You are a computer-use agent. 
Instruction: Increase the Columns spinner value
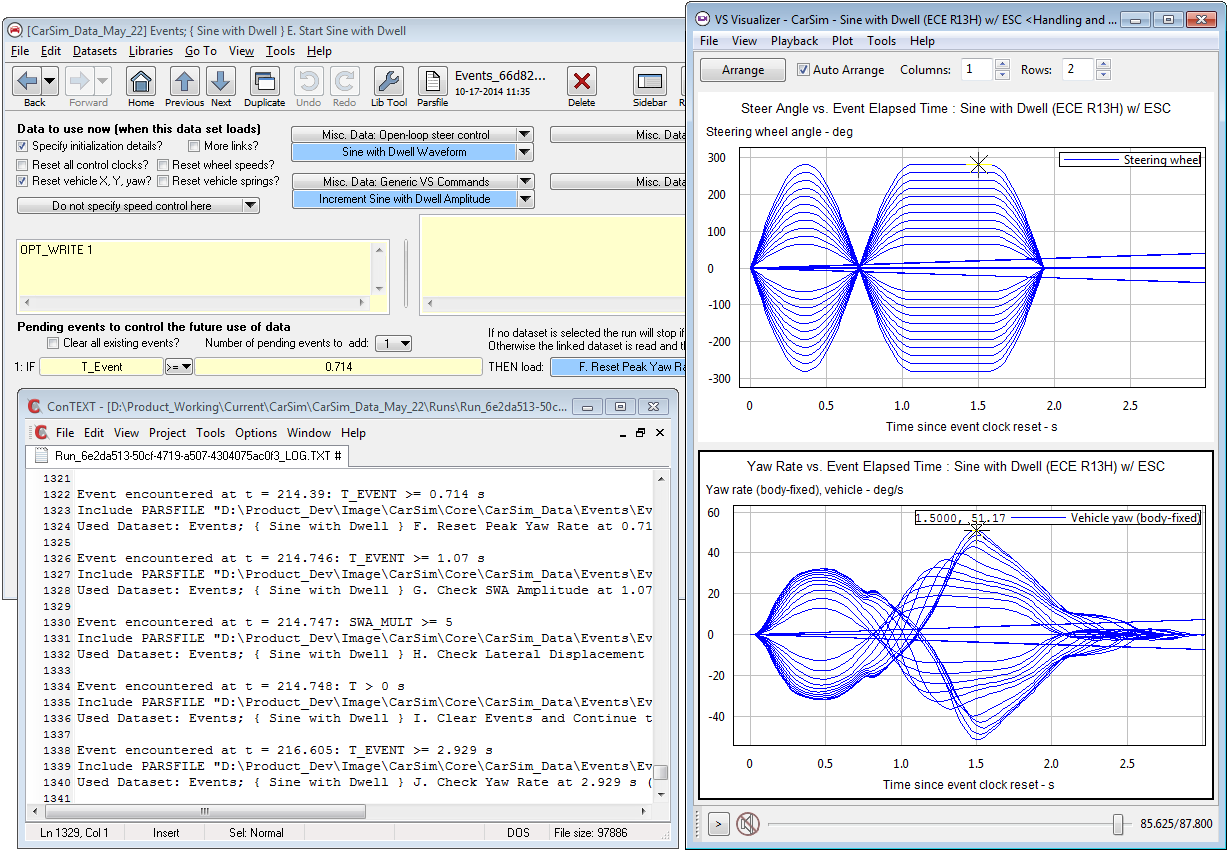click(x=1003, y=65)
